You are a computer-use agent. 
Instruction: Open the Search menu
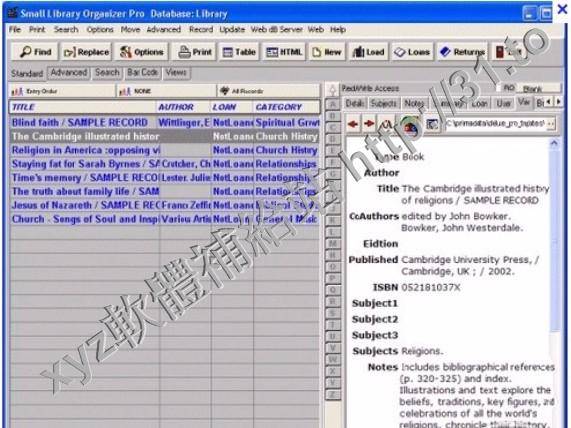66,30
